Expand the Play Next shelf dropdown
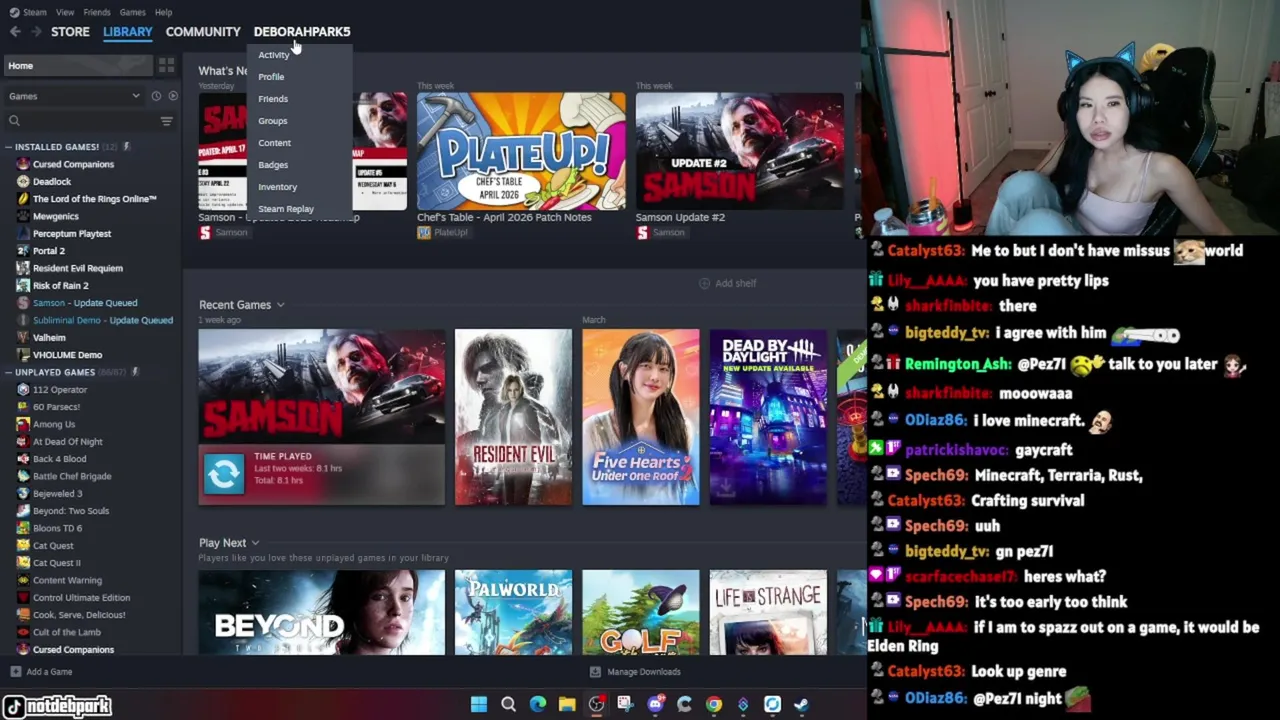 click(255, 543)
